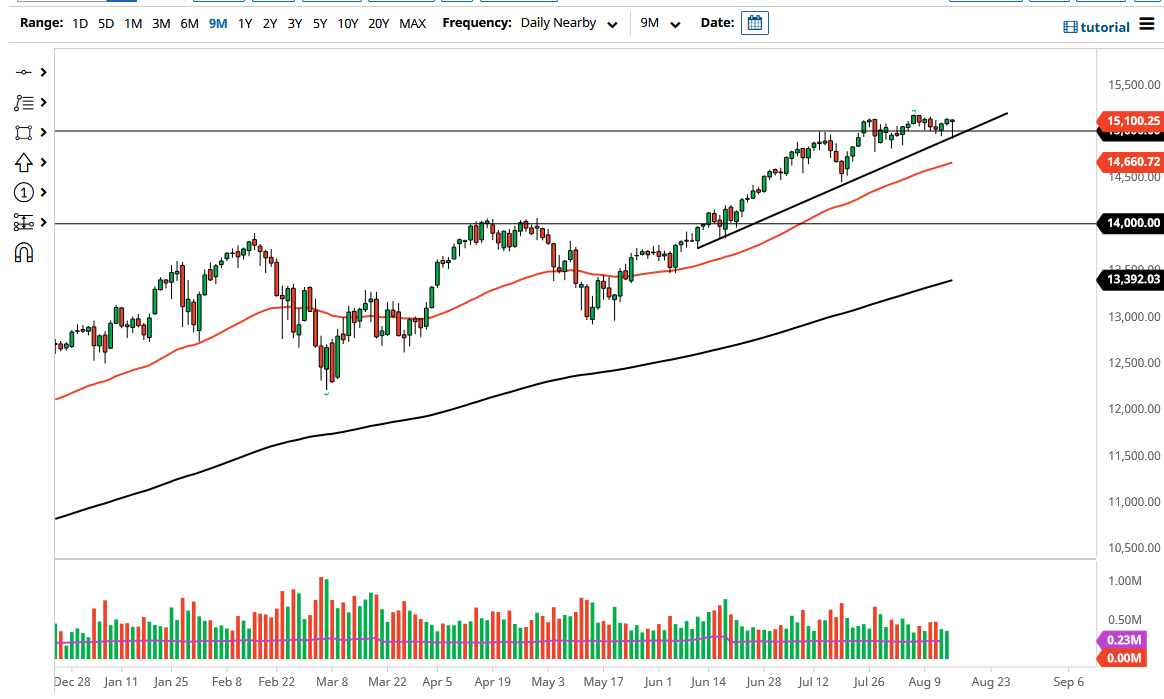1164x699 pixels.
Task: Select the 6M range
Action: pos(189,23)
